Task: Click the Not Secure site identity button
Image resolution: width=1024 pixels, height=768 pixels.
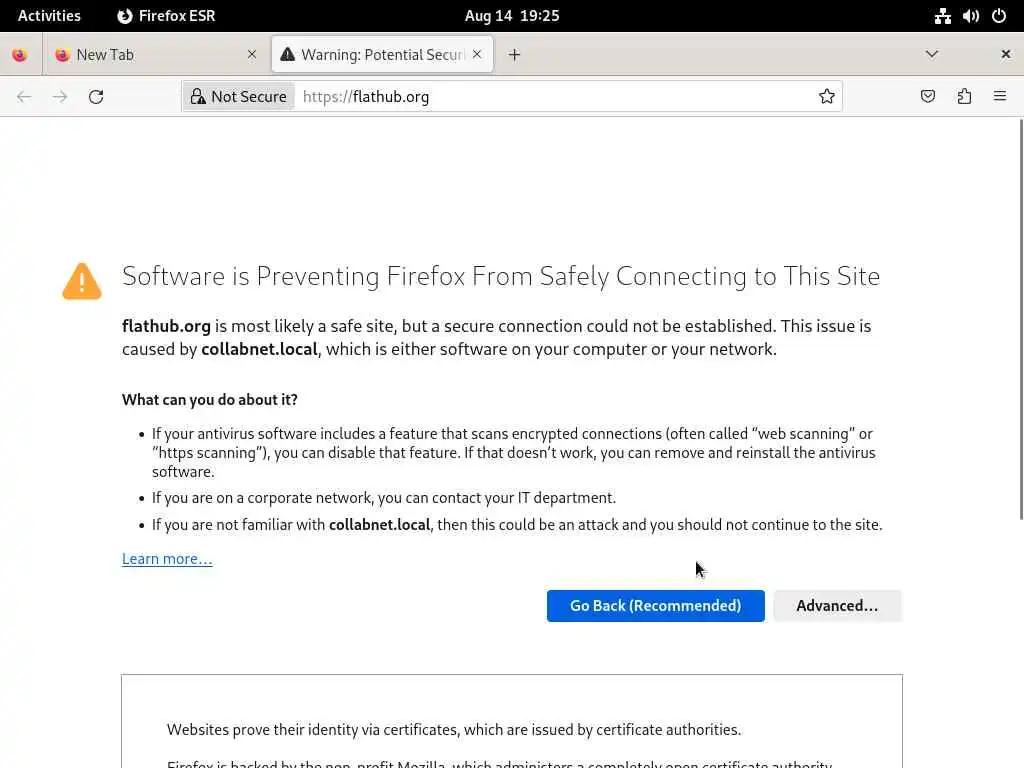Action: tap(238, 97)
